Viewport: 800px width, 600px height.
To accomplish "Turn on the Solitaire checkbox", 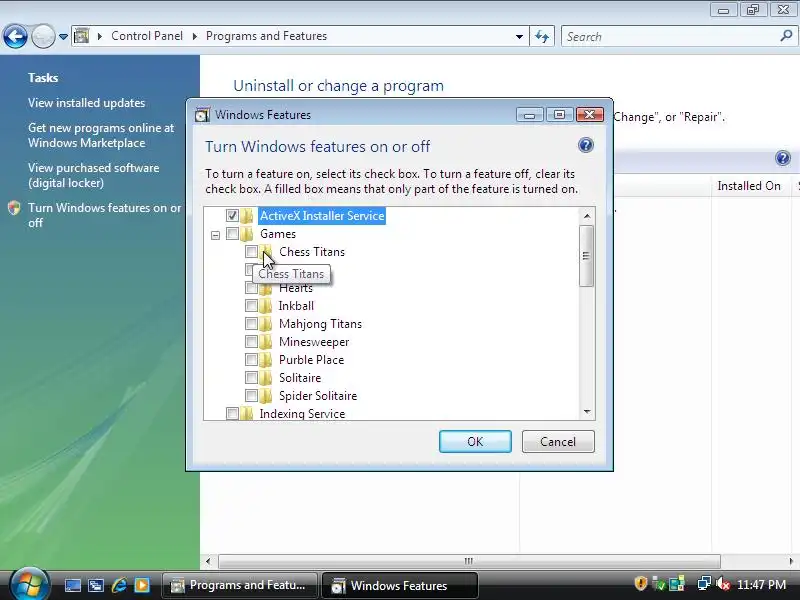I will click(251, 378).
